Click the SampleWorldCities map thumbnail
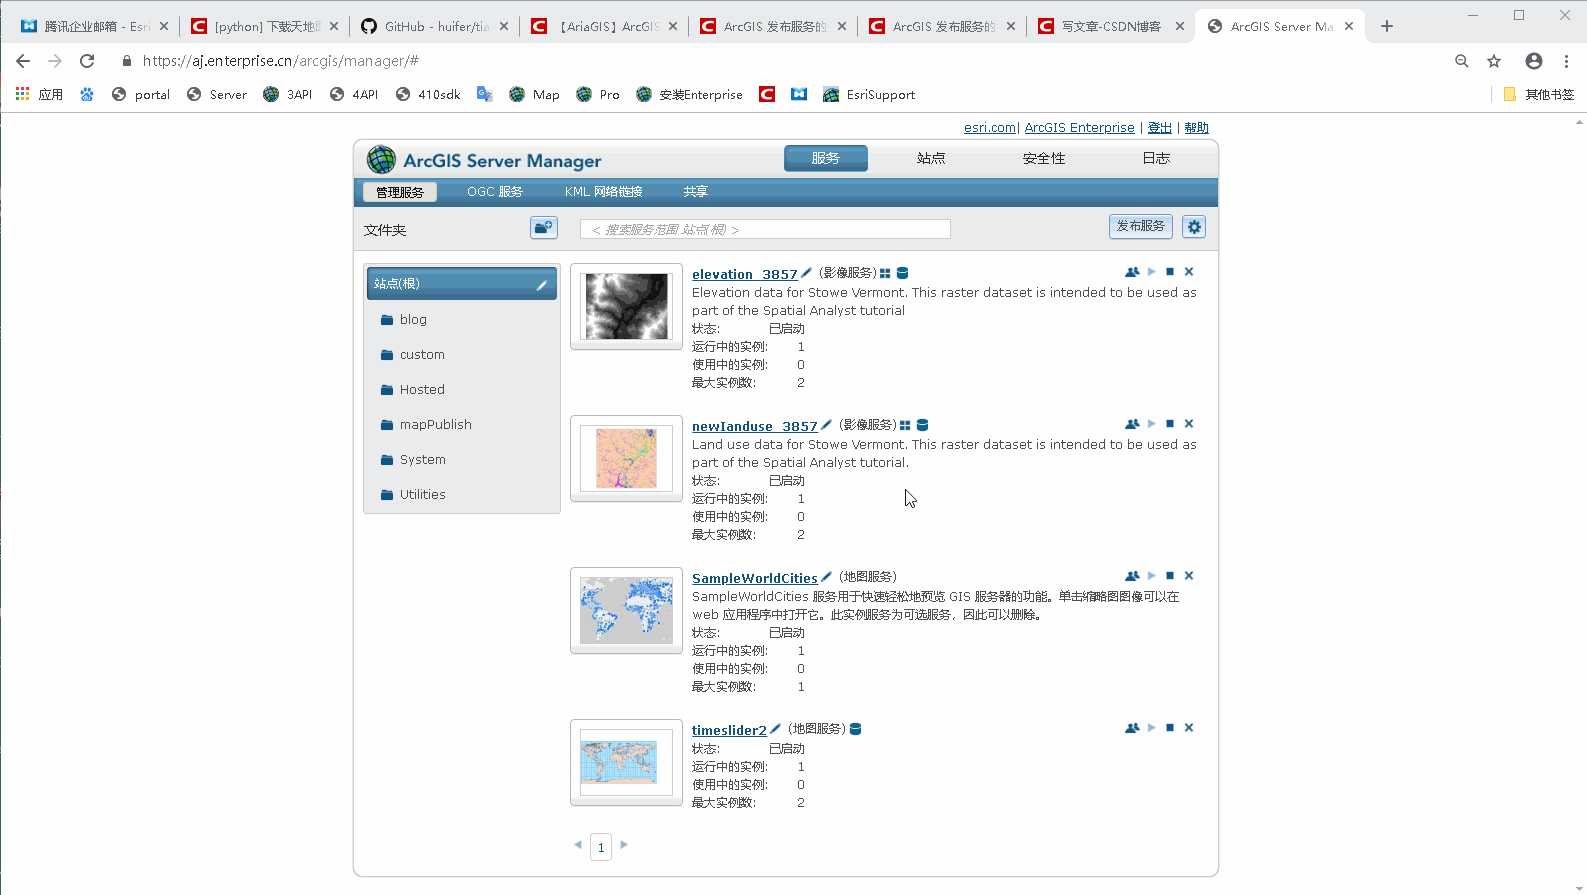Image resolution: width=1587 pixels, height=895 pixels. [626, 610]
